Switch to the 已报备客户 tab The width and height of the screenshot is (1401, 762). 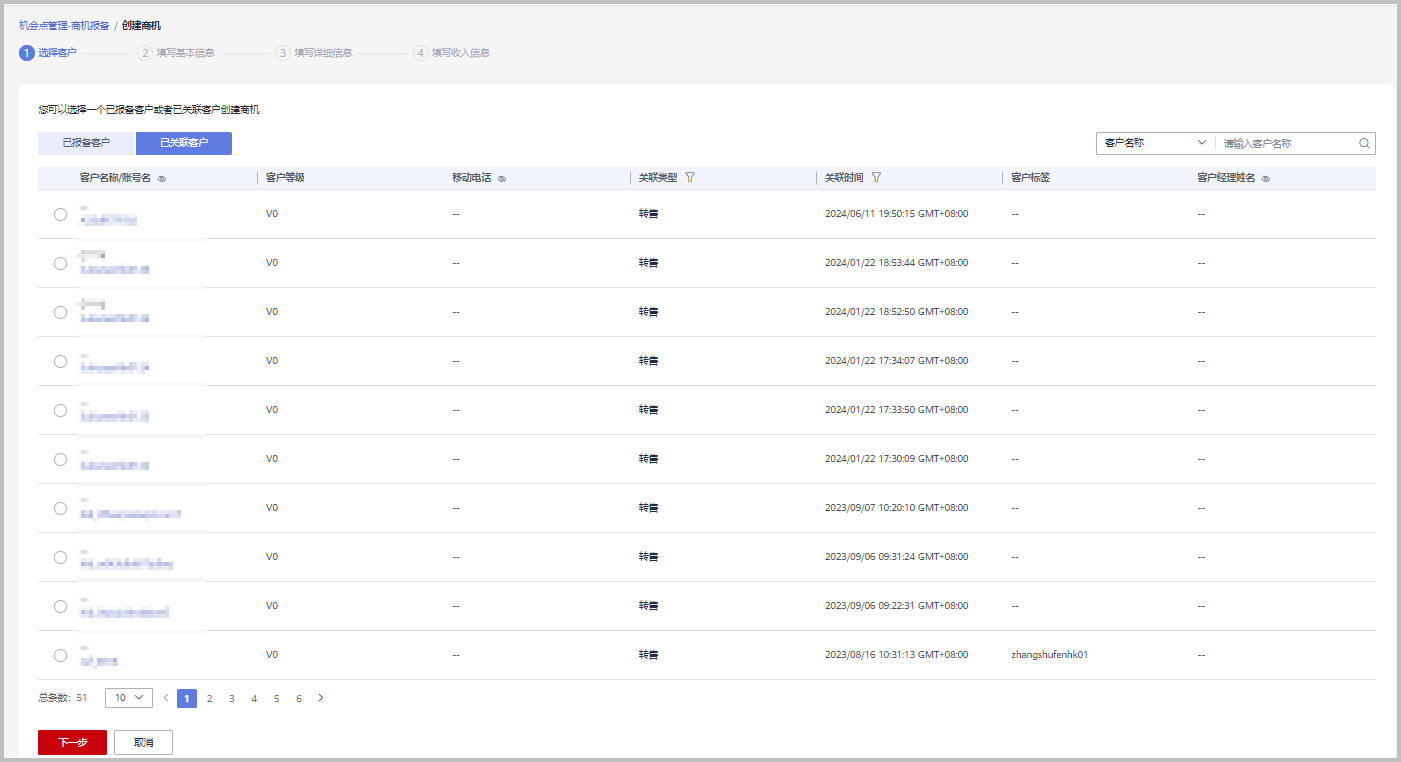[x=86, y=143]
